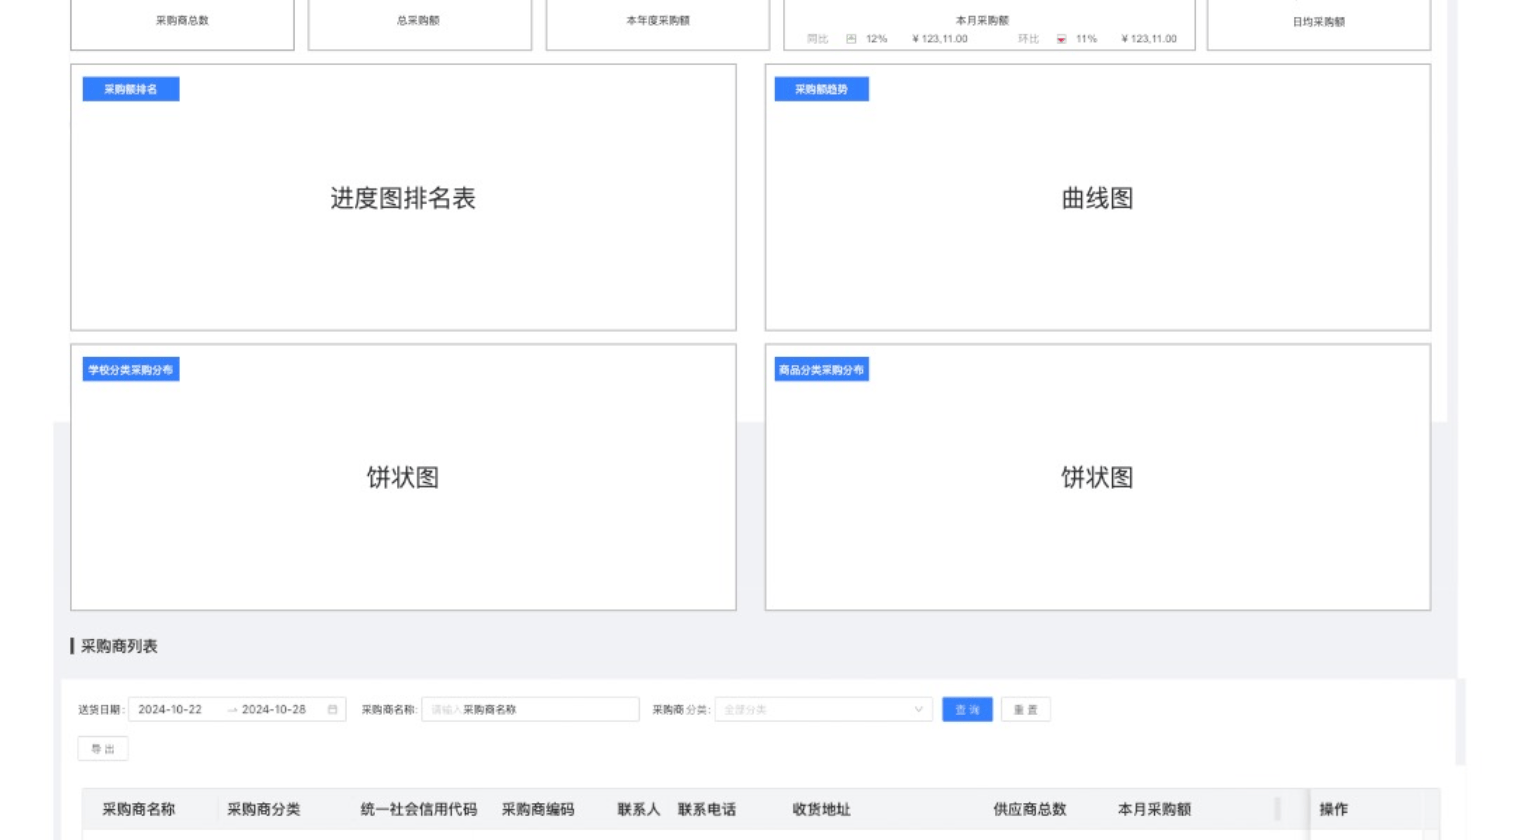Click the 饼状图 under 学校分类采购分布

(403, 477)
